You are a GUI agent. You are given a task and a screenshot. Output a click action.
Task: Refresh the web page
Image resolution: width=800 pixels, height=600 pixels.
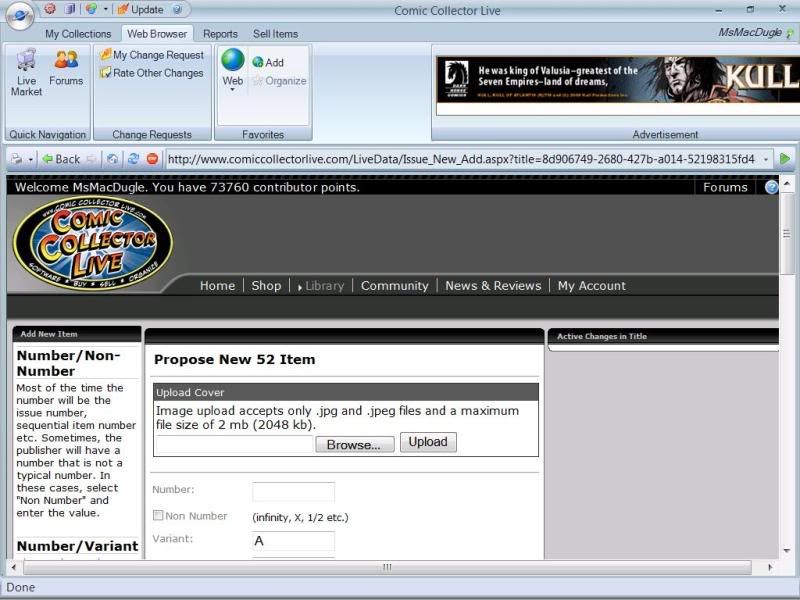133,159
